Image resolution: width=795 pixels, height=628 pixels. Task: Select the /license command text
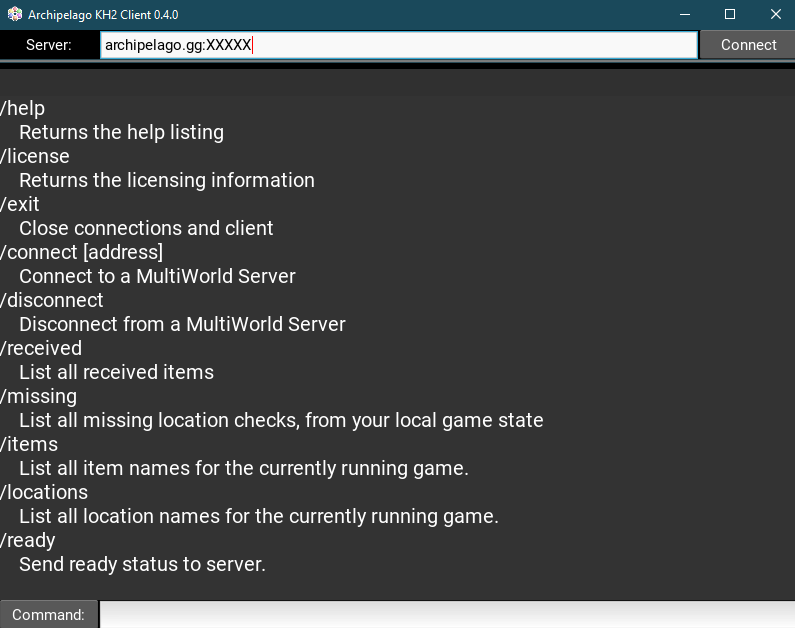(35, 156)
